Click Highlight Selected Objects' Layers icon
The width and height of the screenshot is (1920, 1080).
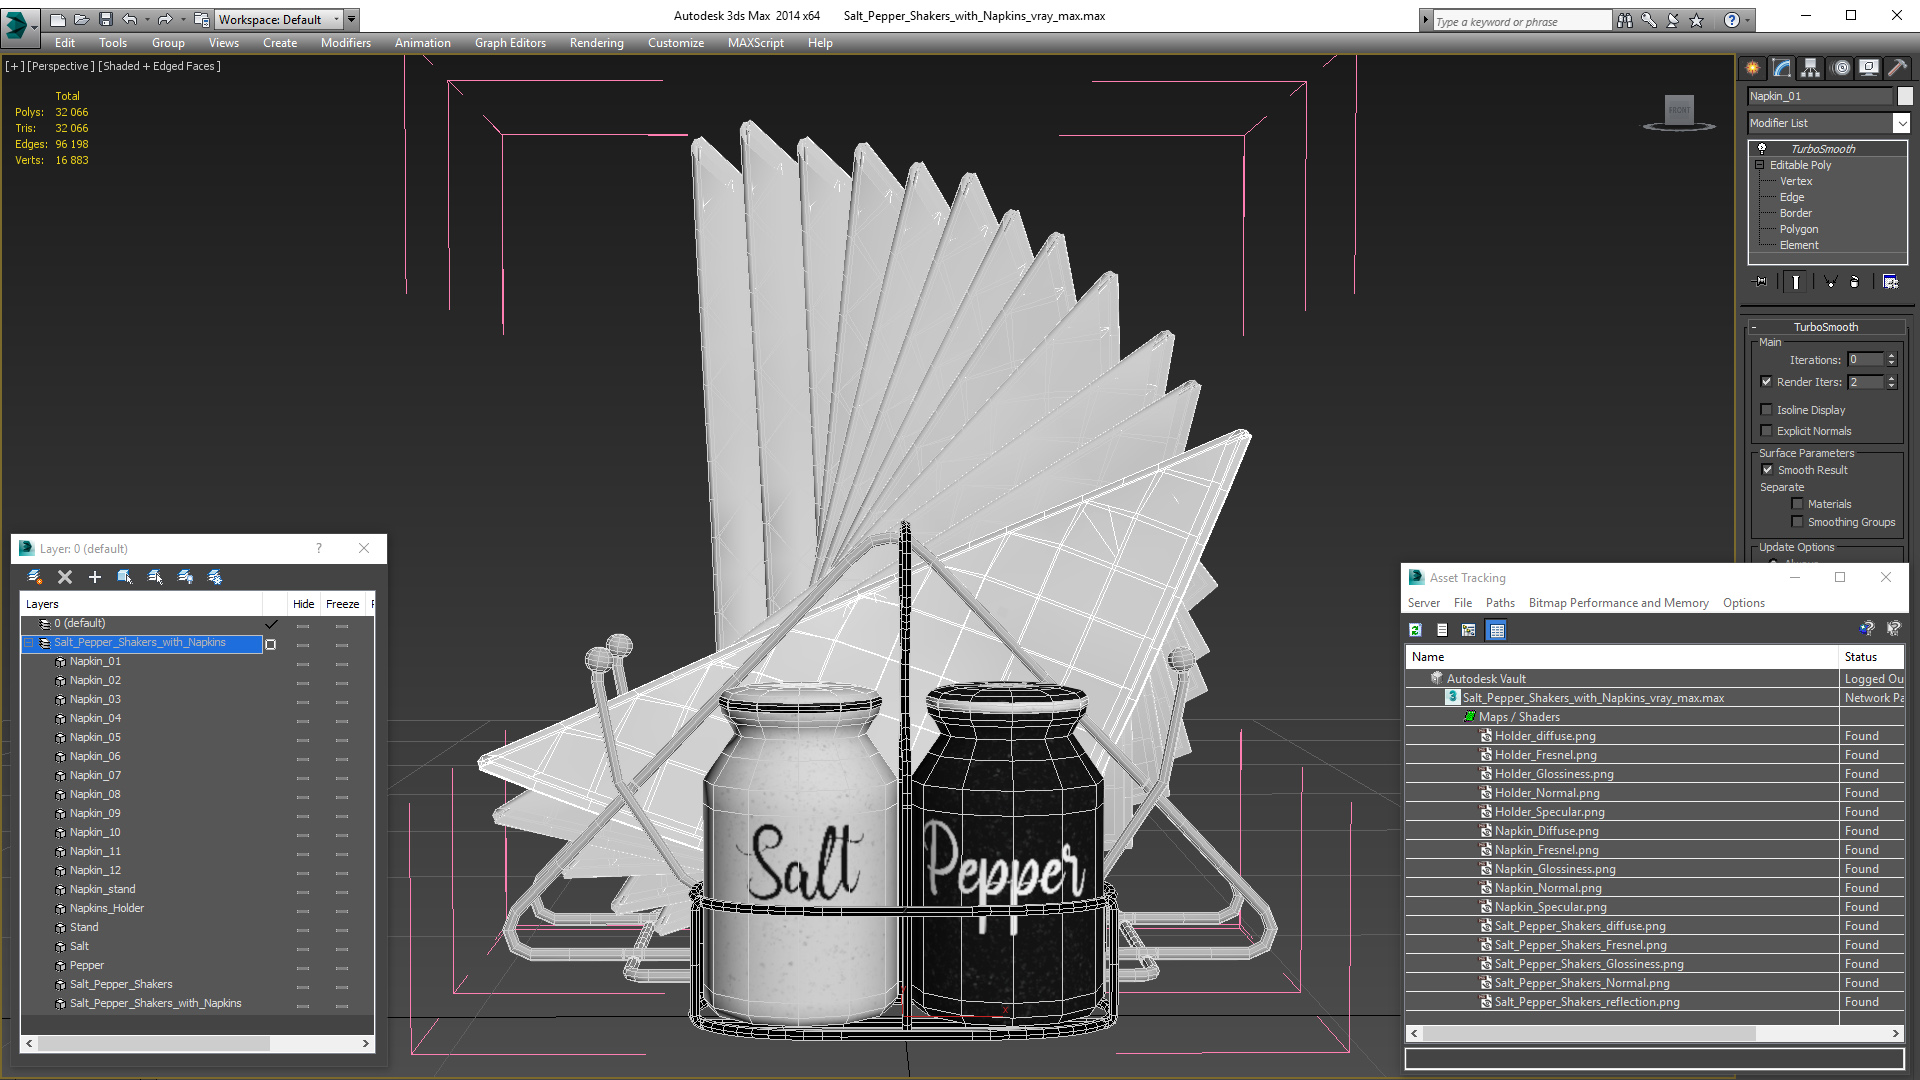click(155, 577)
